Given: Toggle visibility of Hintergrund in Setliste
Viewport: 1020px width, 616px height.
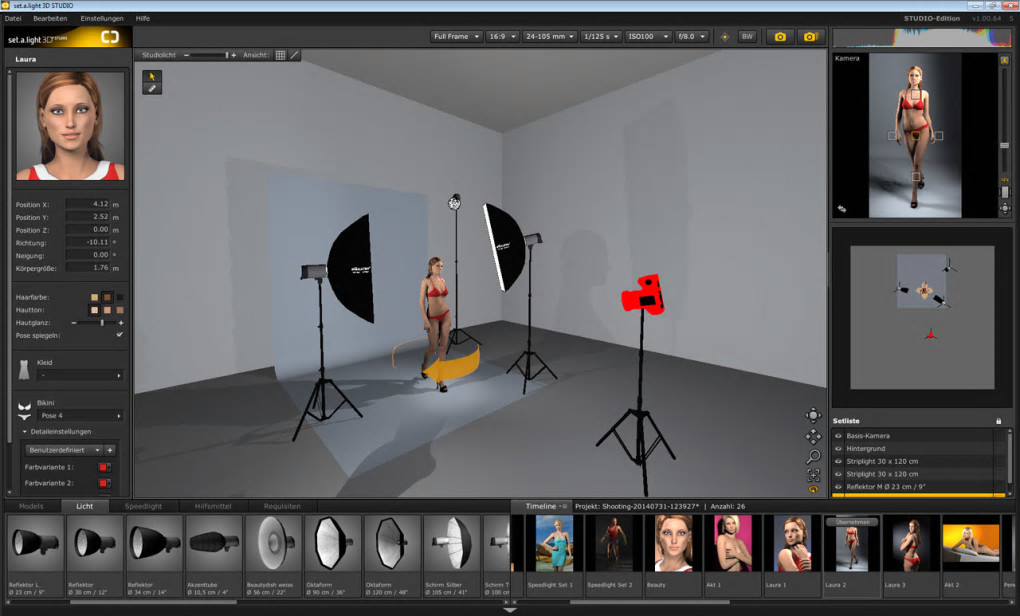Looking at the screenshot, I should tap(839, 448).
